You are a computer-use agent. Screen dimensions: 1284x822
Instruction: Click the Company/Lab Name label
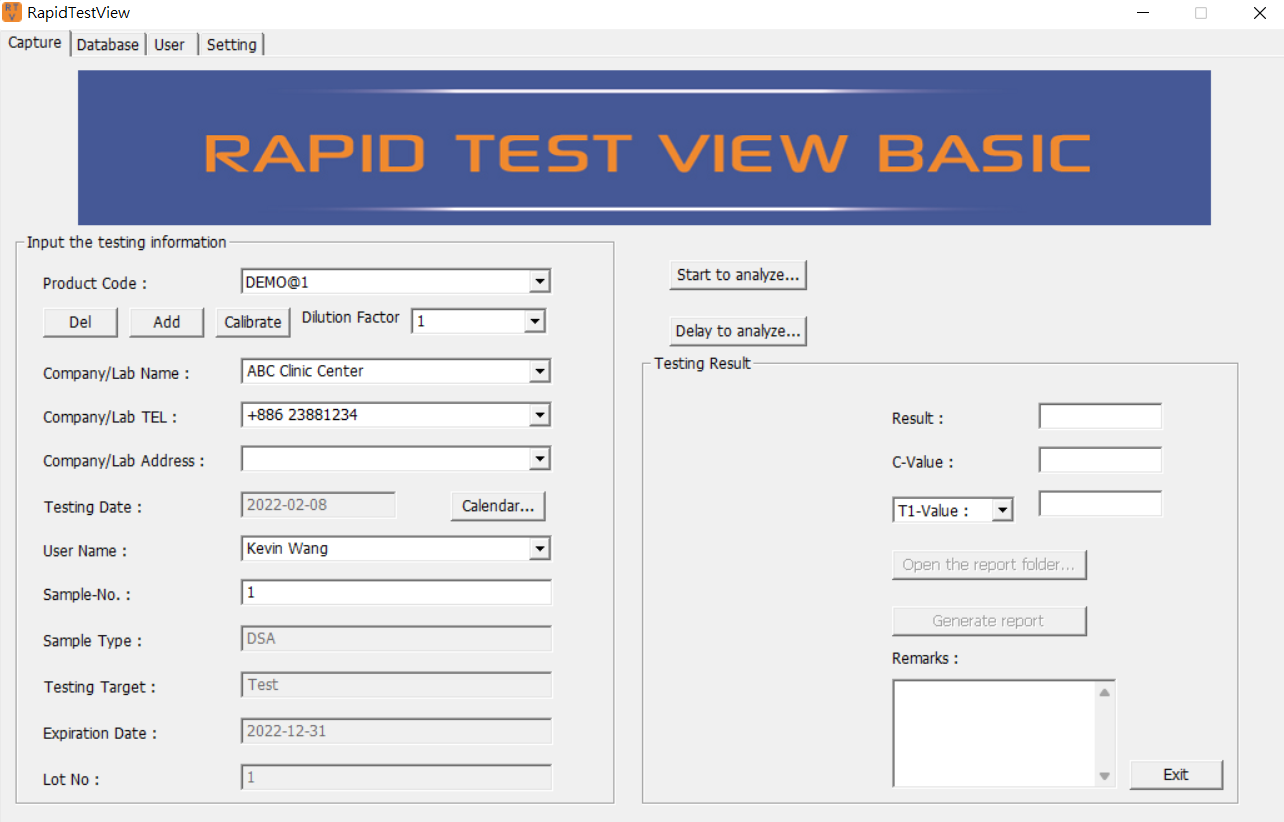(116, 374)
